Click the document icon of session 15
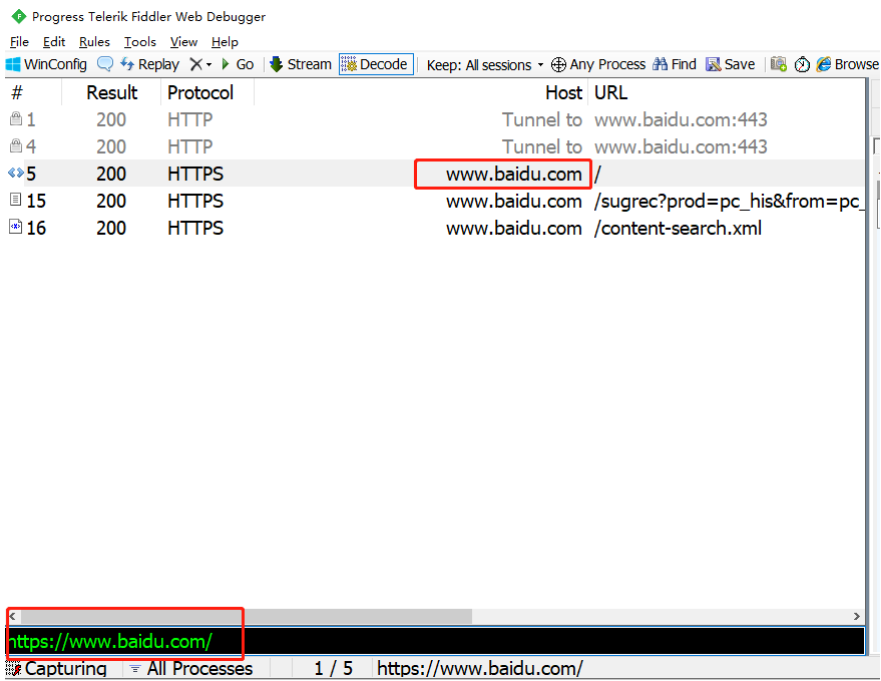Screen dimensions: 881x681 (16, 199)
